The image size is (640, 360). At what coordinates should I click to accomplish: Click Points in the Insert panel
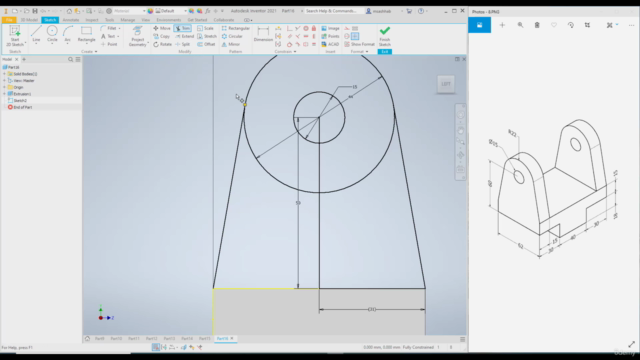coord(330,36)
